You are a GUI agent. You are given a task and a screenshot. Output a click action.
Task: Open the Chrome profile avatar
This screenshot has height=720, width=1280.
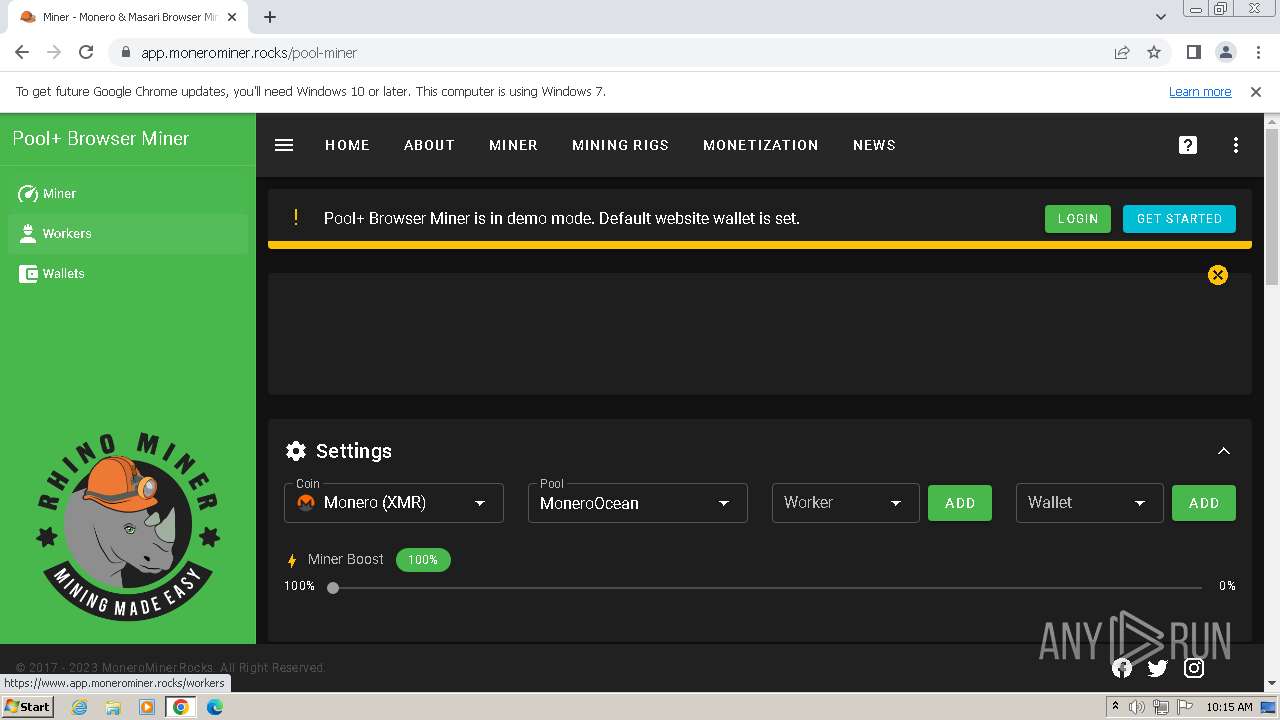coord(1225,53)
